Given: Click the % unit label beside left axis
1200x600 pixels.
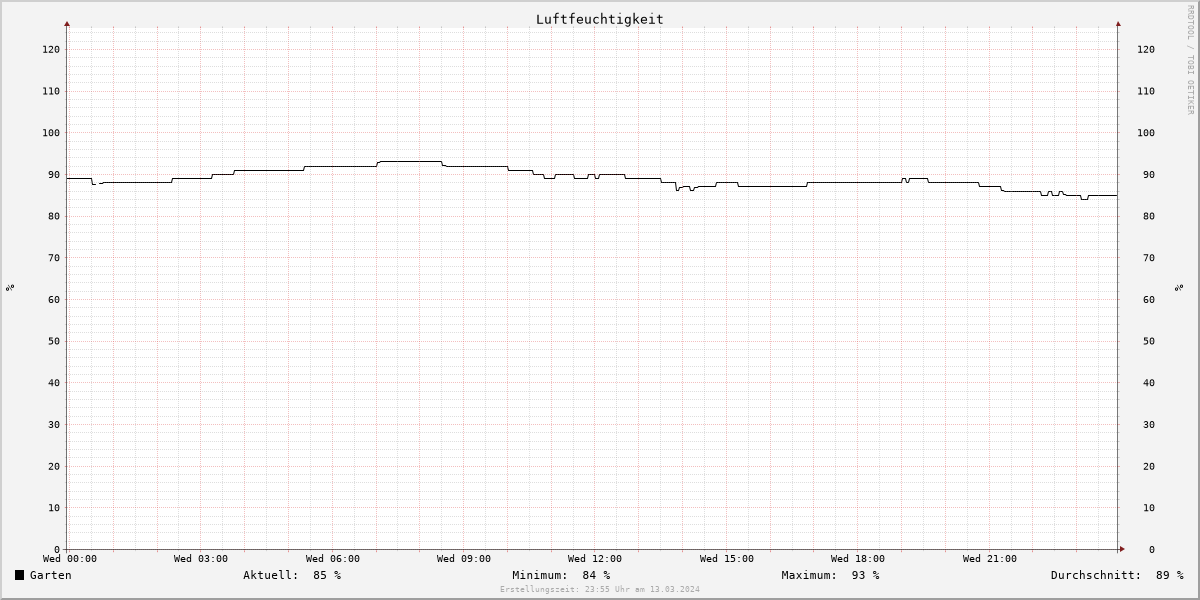Looking at the screenshot, I should point(10,287).
